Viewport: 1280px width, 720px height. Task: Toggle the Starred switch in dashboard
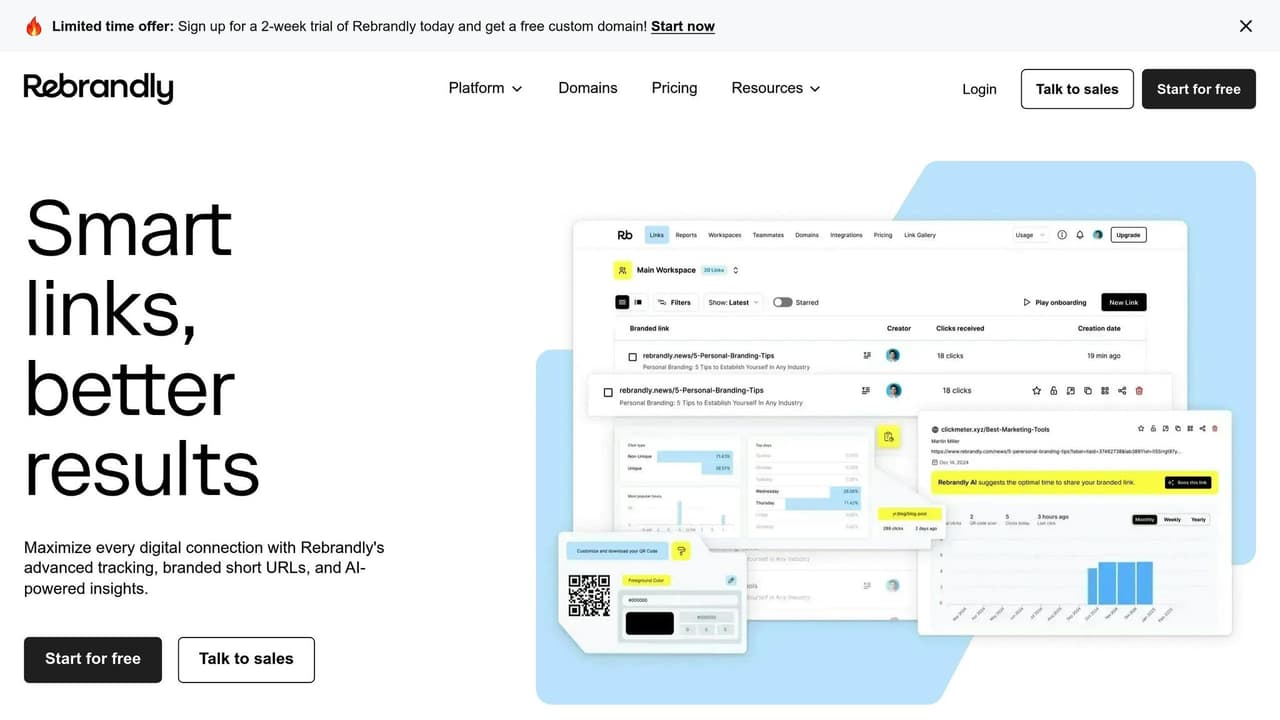pos(782,302)
